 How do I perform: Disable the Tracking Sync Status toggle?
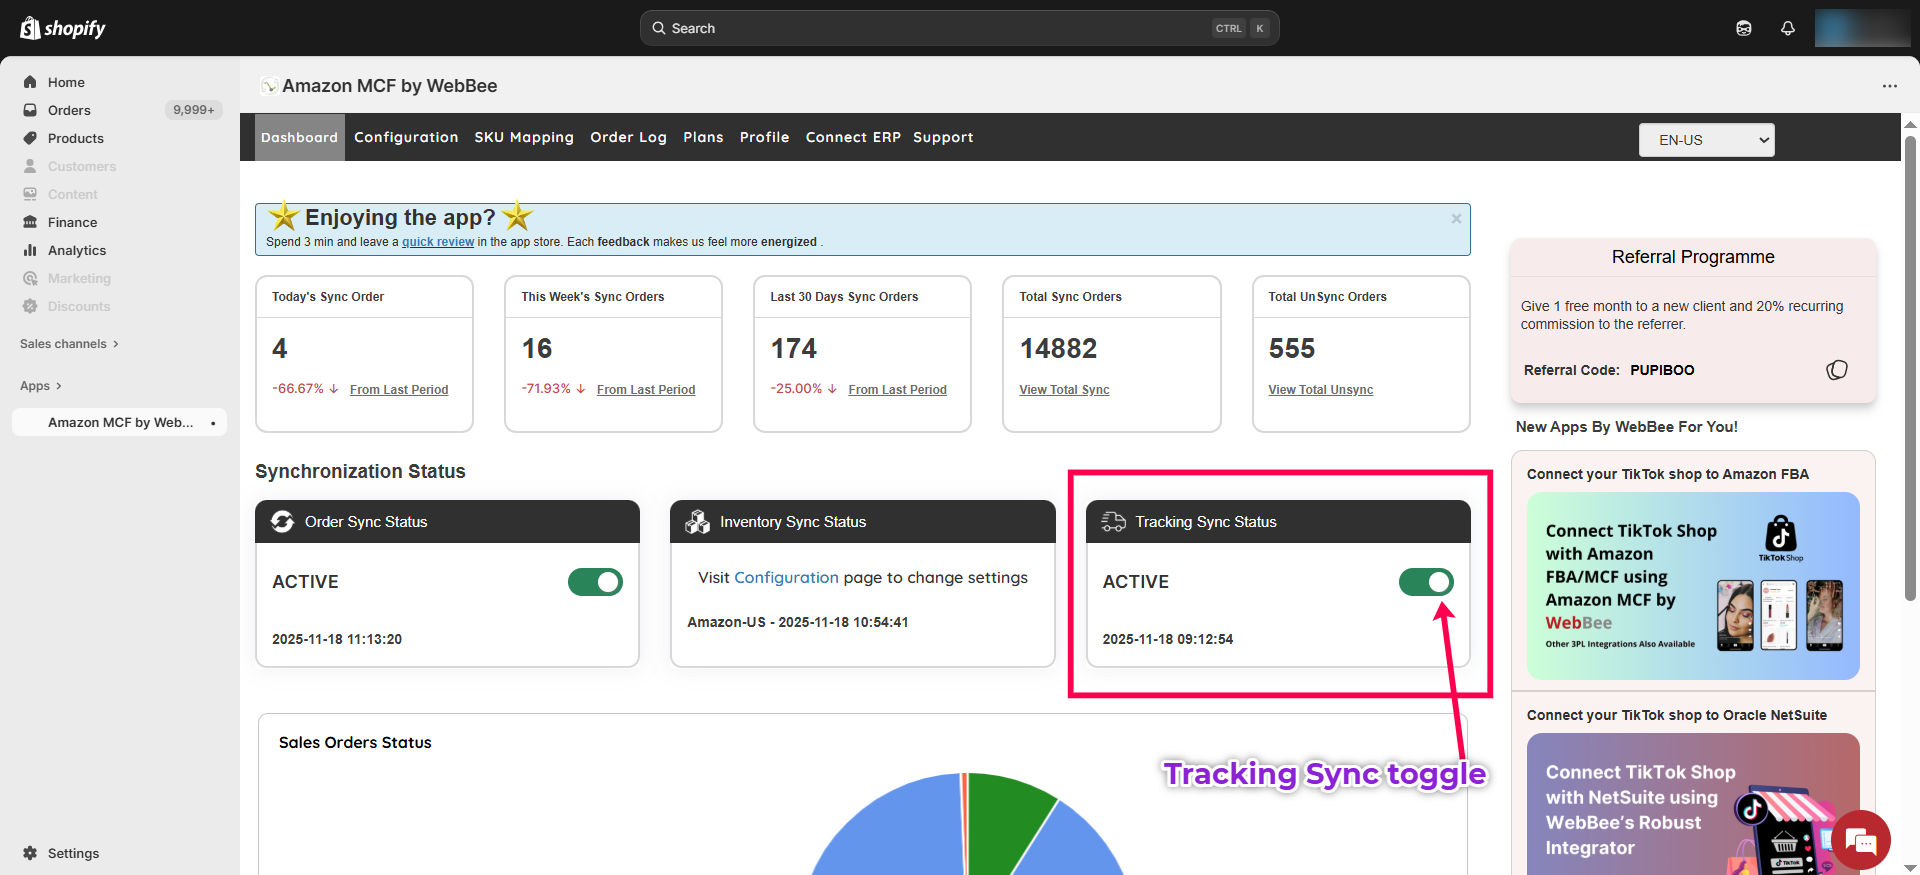[x=1426, y=582]
